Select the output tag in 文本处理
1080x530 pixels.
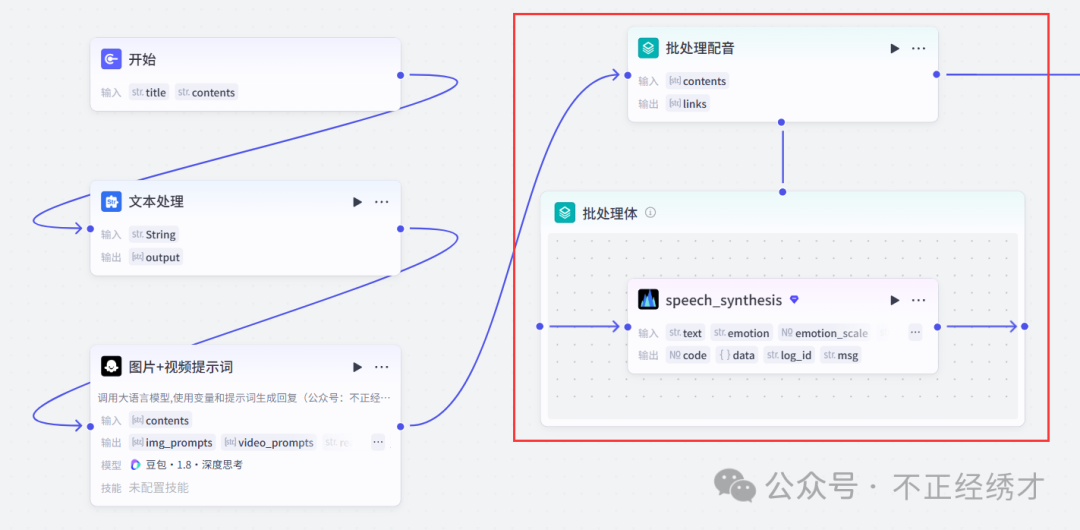[156, 257]
